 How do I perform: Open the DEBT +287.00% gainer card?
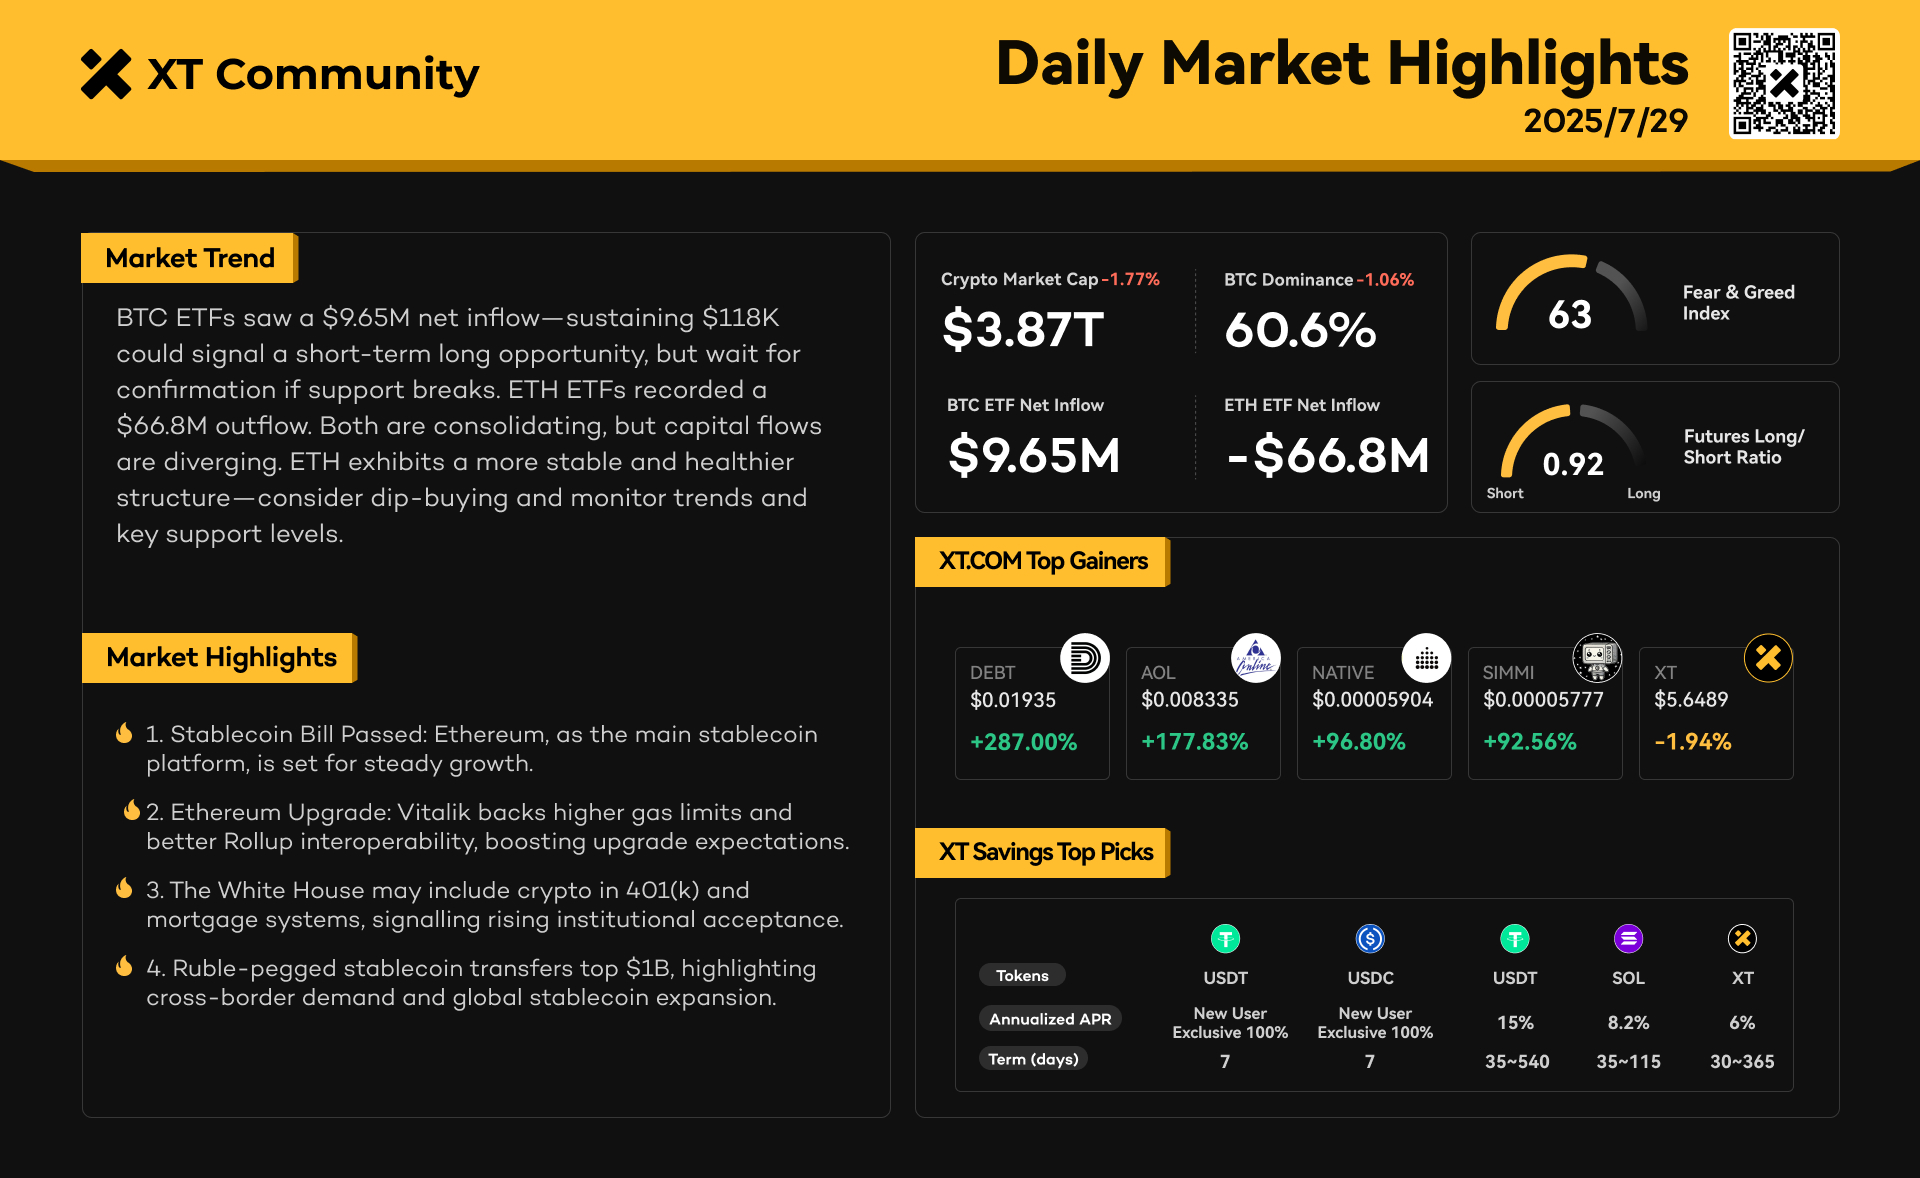1032,713
